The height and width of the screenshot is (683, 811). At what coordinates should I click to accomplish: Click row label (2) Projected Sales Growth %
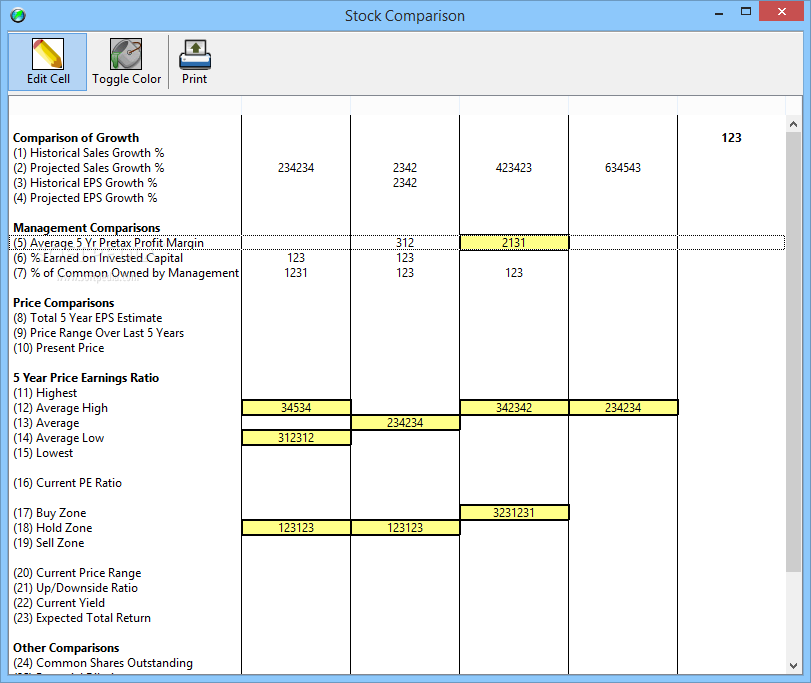(88, 168)
